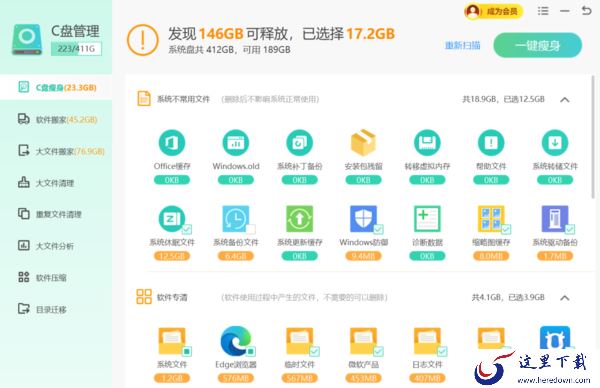Click the vertical scrollbar on the right
600x388 pixels.
593,136
